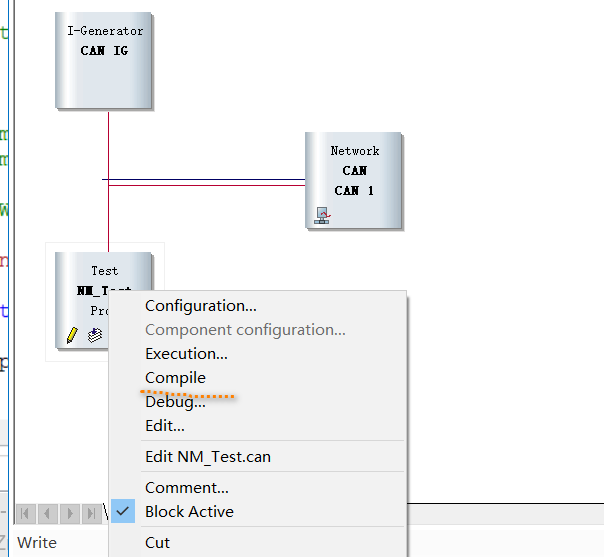Viewport: 604px width, 557px height.
Task: Select Edit... in context menu
Action: [257, 426]
